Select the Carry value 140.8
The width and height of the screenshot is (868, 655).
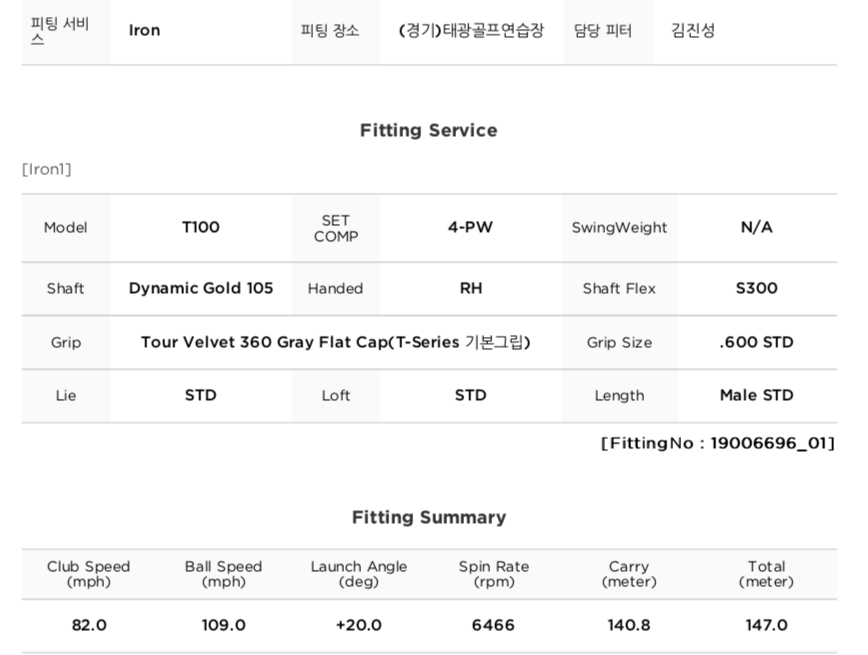tap(629, 626)
